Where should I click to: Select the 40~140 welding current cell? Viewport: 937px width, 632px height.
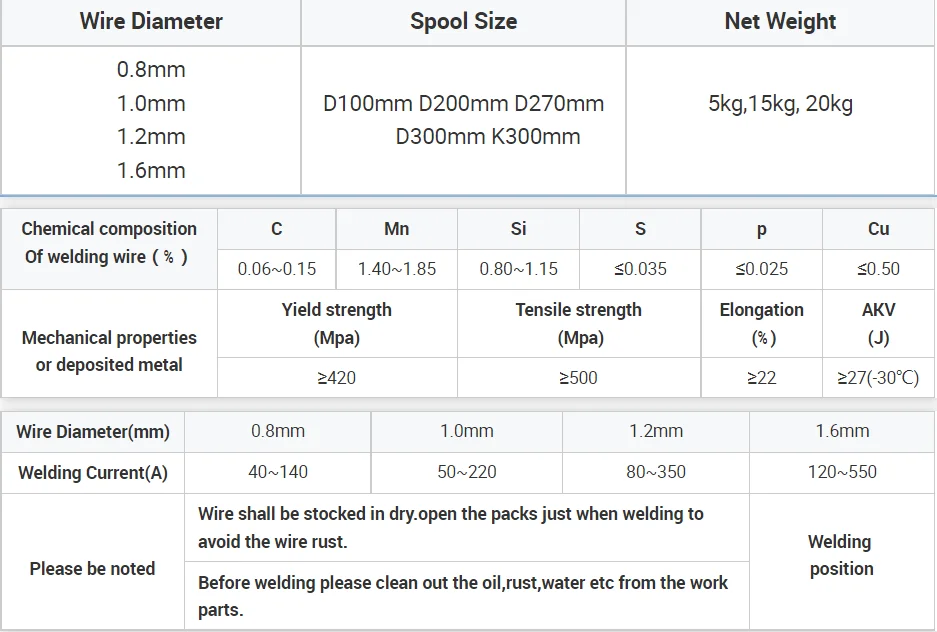coord(278,472)
